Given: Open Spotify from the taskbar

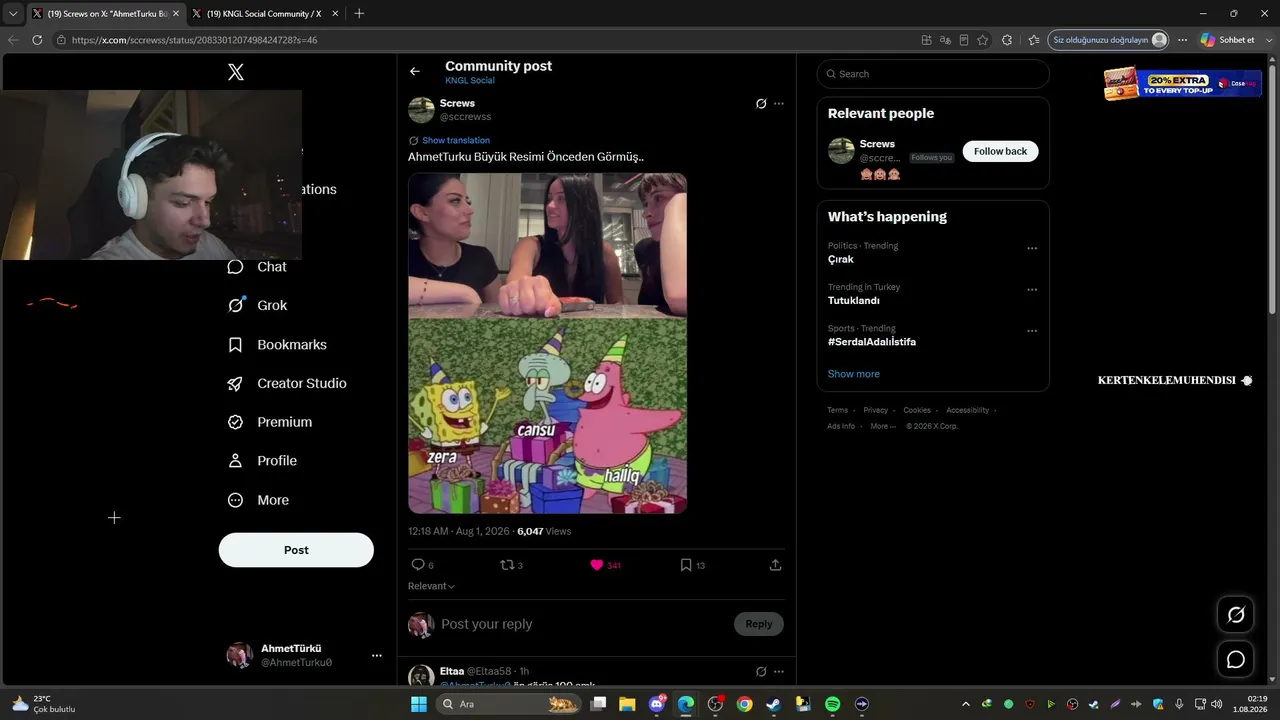Looking at the screenshot, I should pos(833,704).
